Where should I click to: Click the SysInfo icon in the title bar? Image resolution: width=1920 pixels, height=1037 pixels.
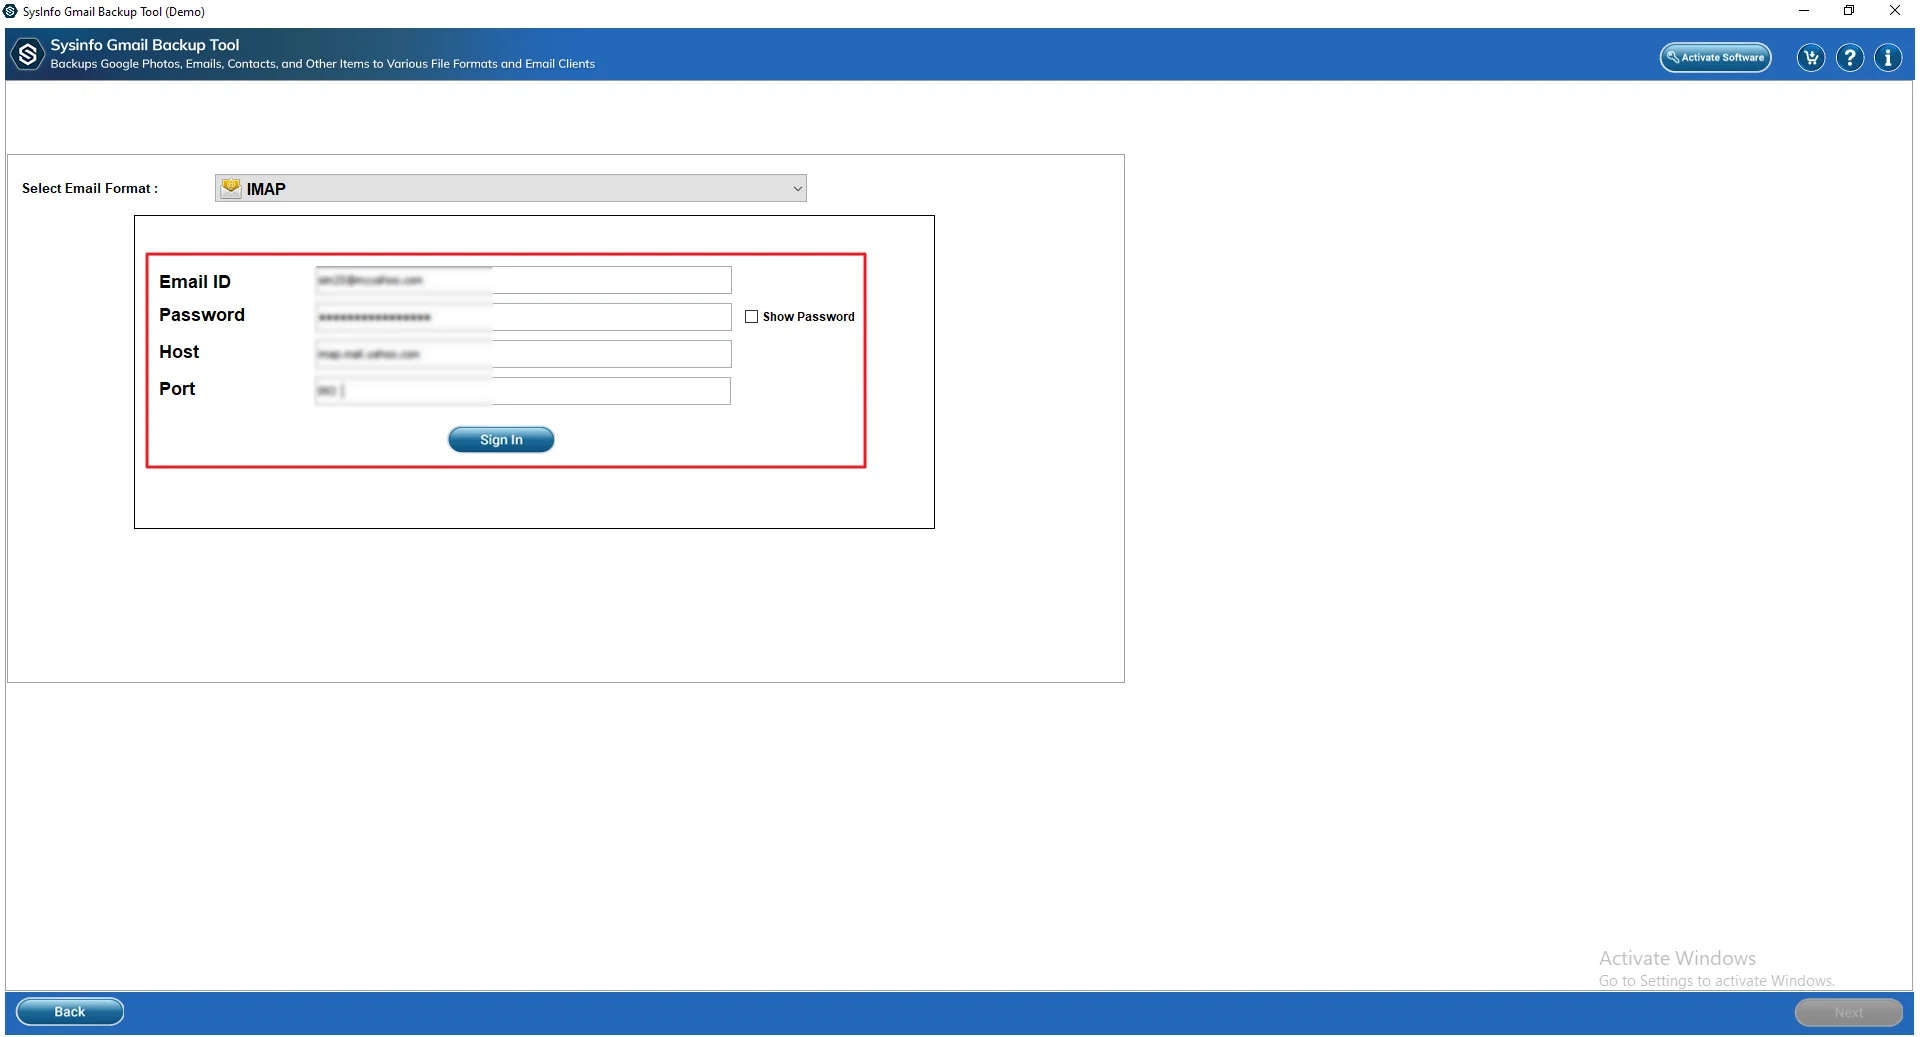(11, 11)
